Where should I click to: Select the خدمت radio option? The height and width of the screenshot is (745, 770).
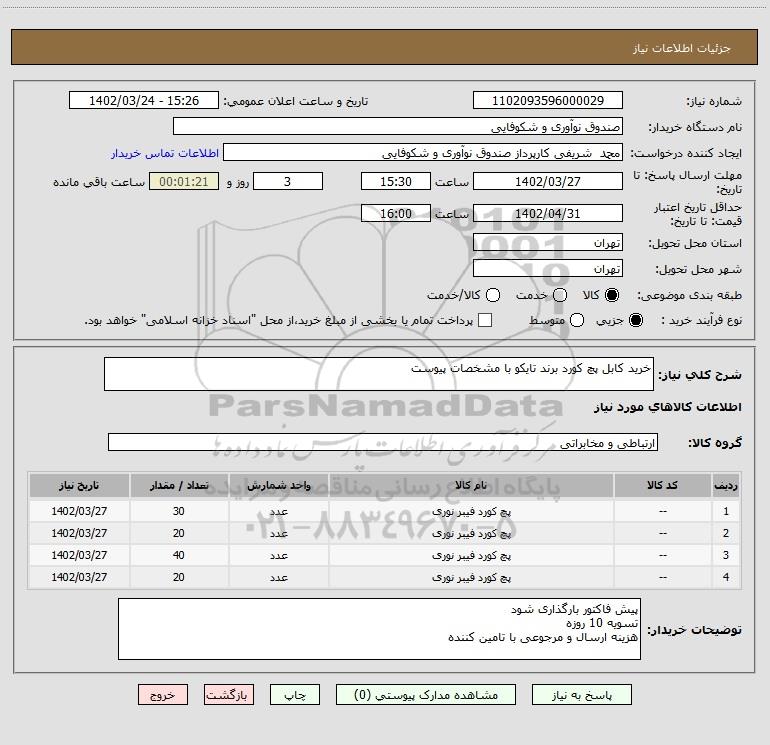click(x=560, y=295)
